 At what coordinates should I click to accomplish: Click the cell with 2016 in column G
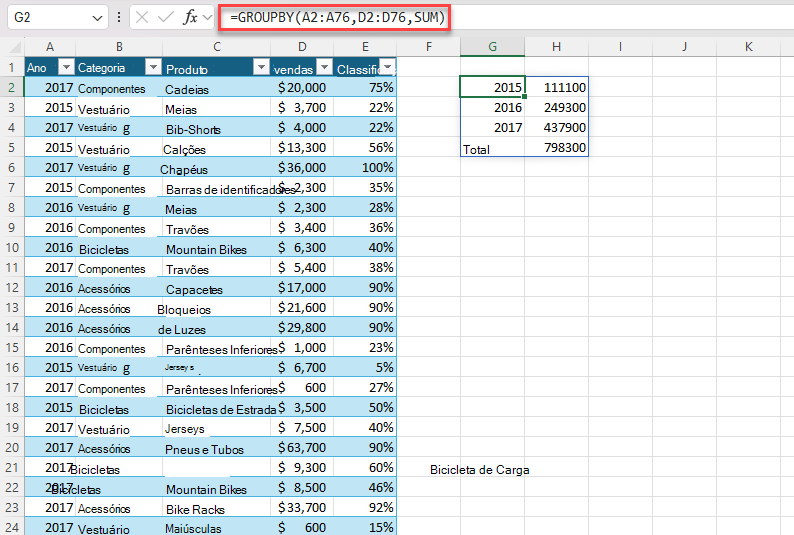(x=492, y=107)
